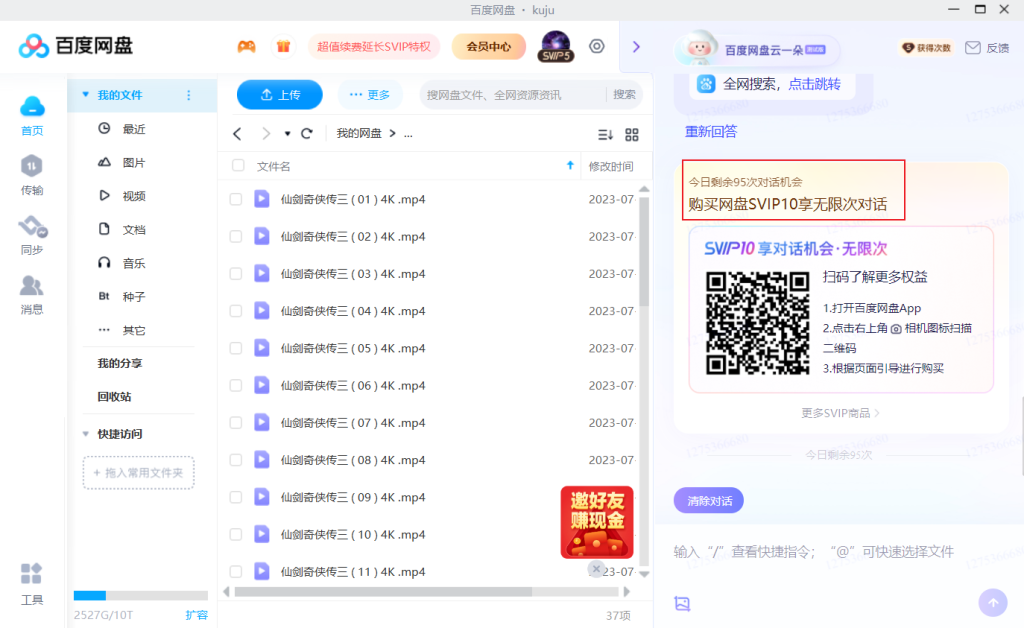The width and height of the screenshot is (1024, 628).
Task: Open the 同步 sync sidebar icon
Action: point(32,233)
